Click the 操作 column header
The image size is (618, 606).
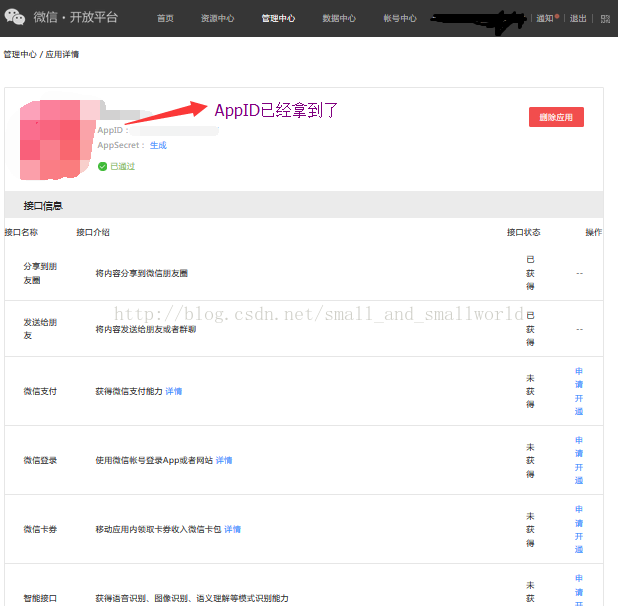594,232
